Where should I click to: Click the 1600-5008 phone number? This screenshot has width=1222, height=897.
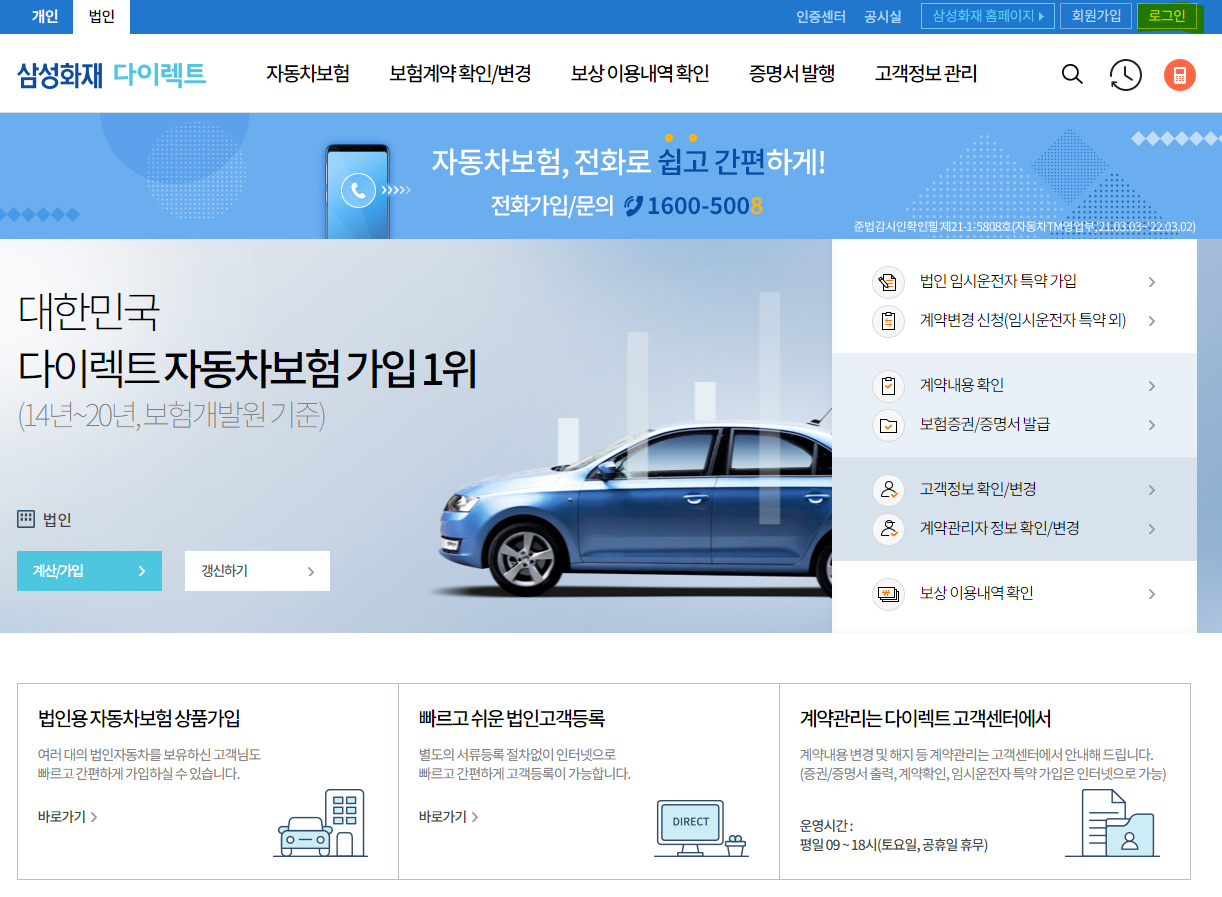pyautogui.click(x=705, y=206)
